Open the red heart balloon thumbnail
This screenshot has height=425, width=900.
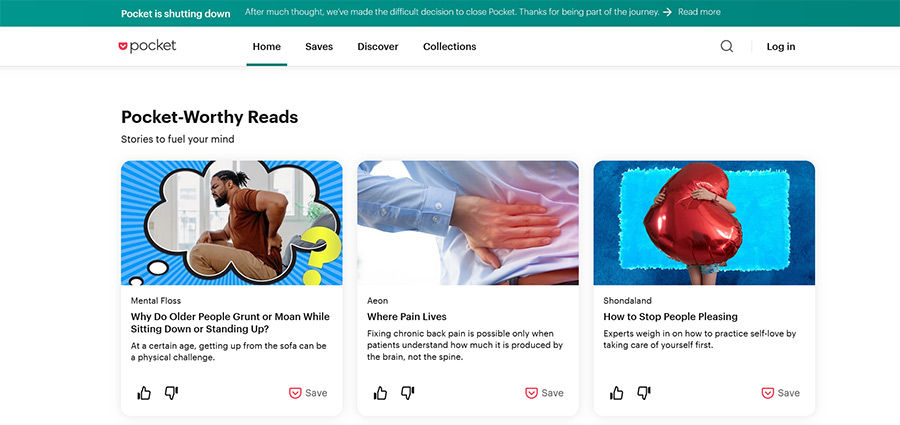coord(704,223)
